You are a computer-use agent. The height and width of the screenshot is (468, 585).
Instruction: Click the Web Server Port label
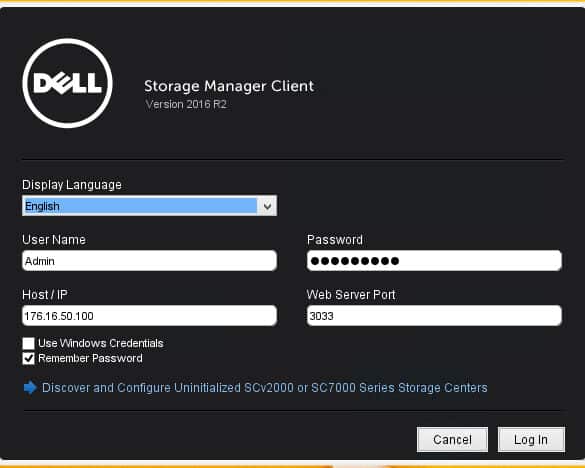pyautogui.click(x=351, y=295)
